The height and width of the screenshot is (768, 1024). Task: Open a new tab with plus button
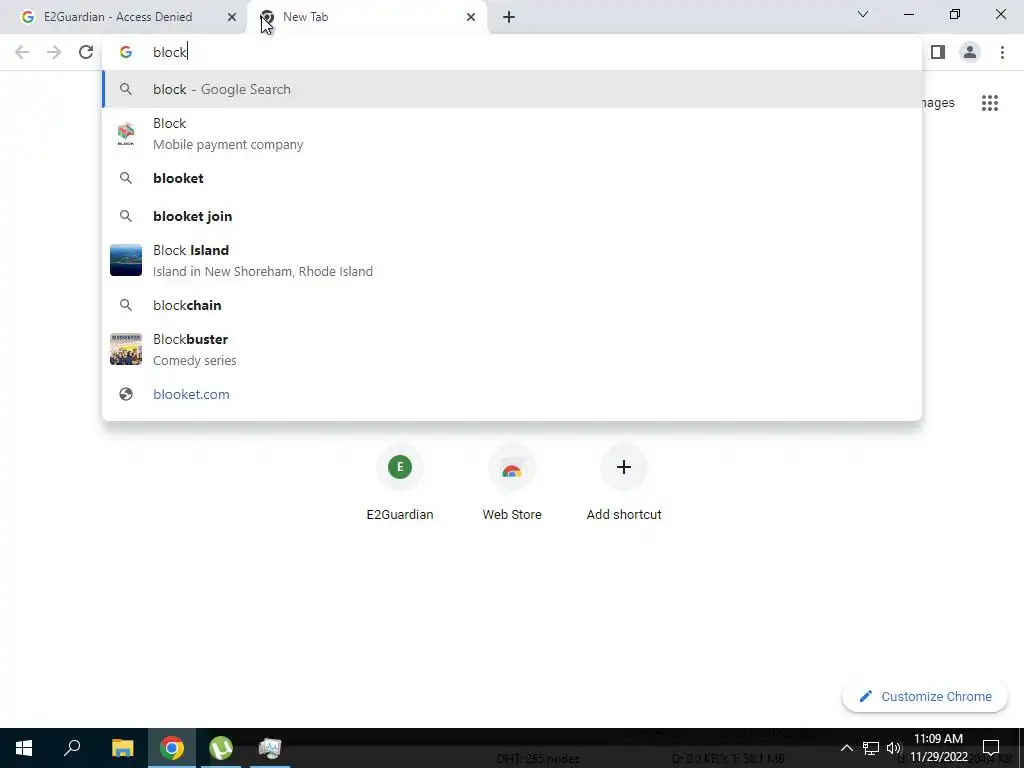(509, 17)
